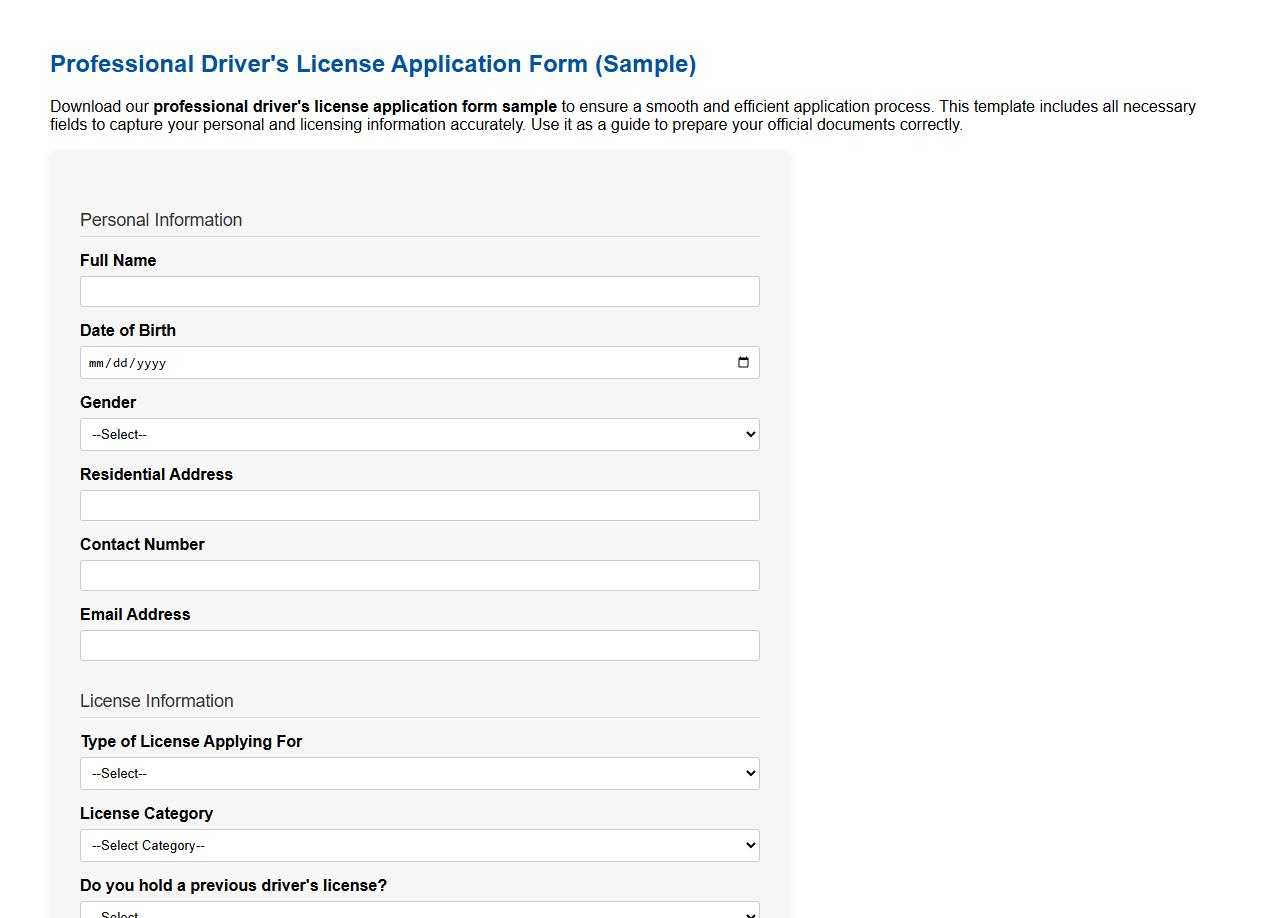Click the mm/dd/yyyy date placeholder
The image size is (1263, 918).
coord(127,362)
